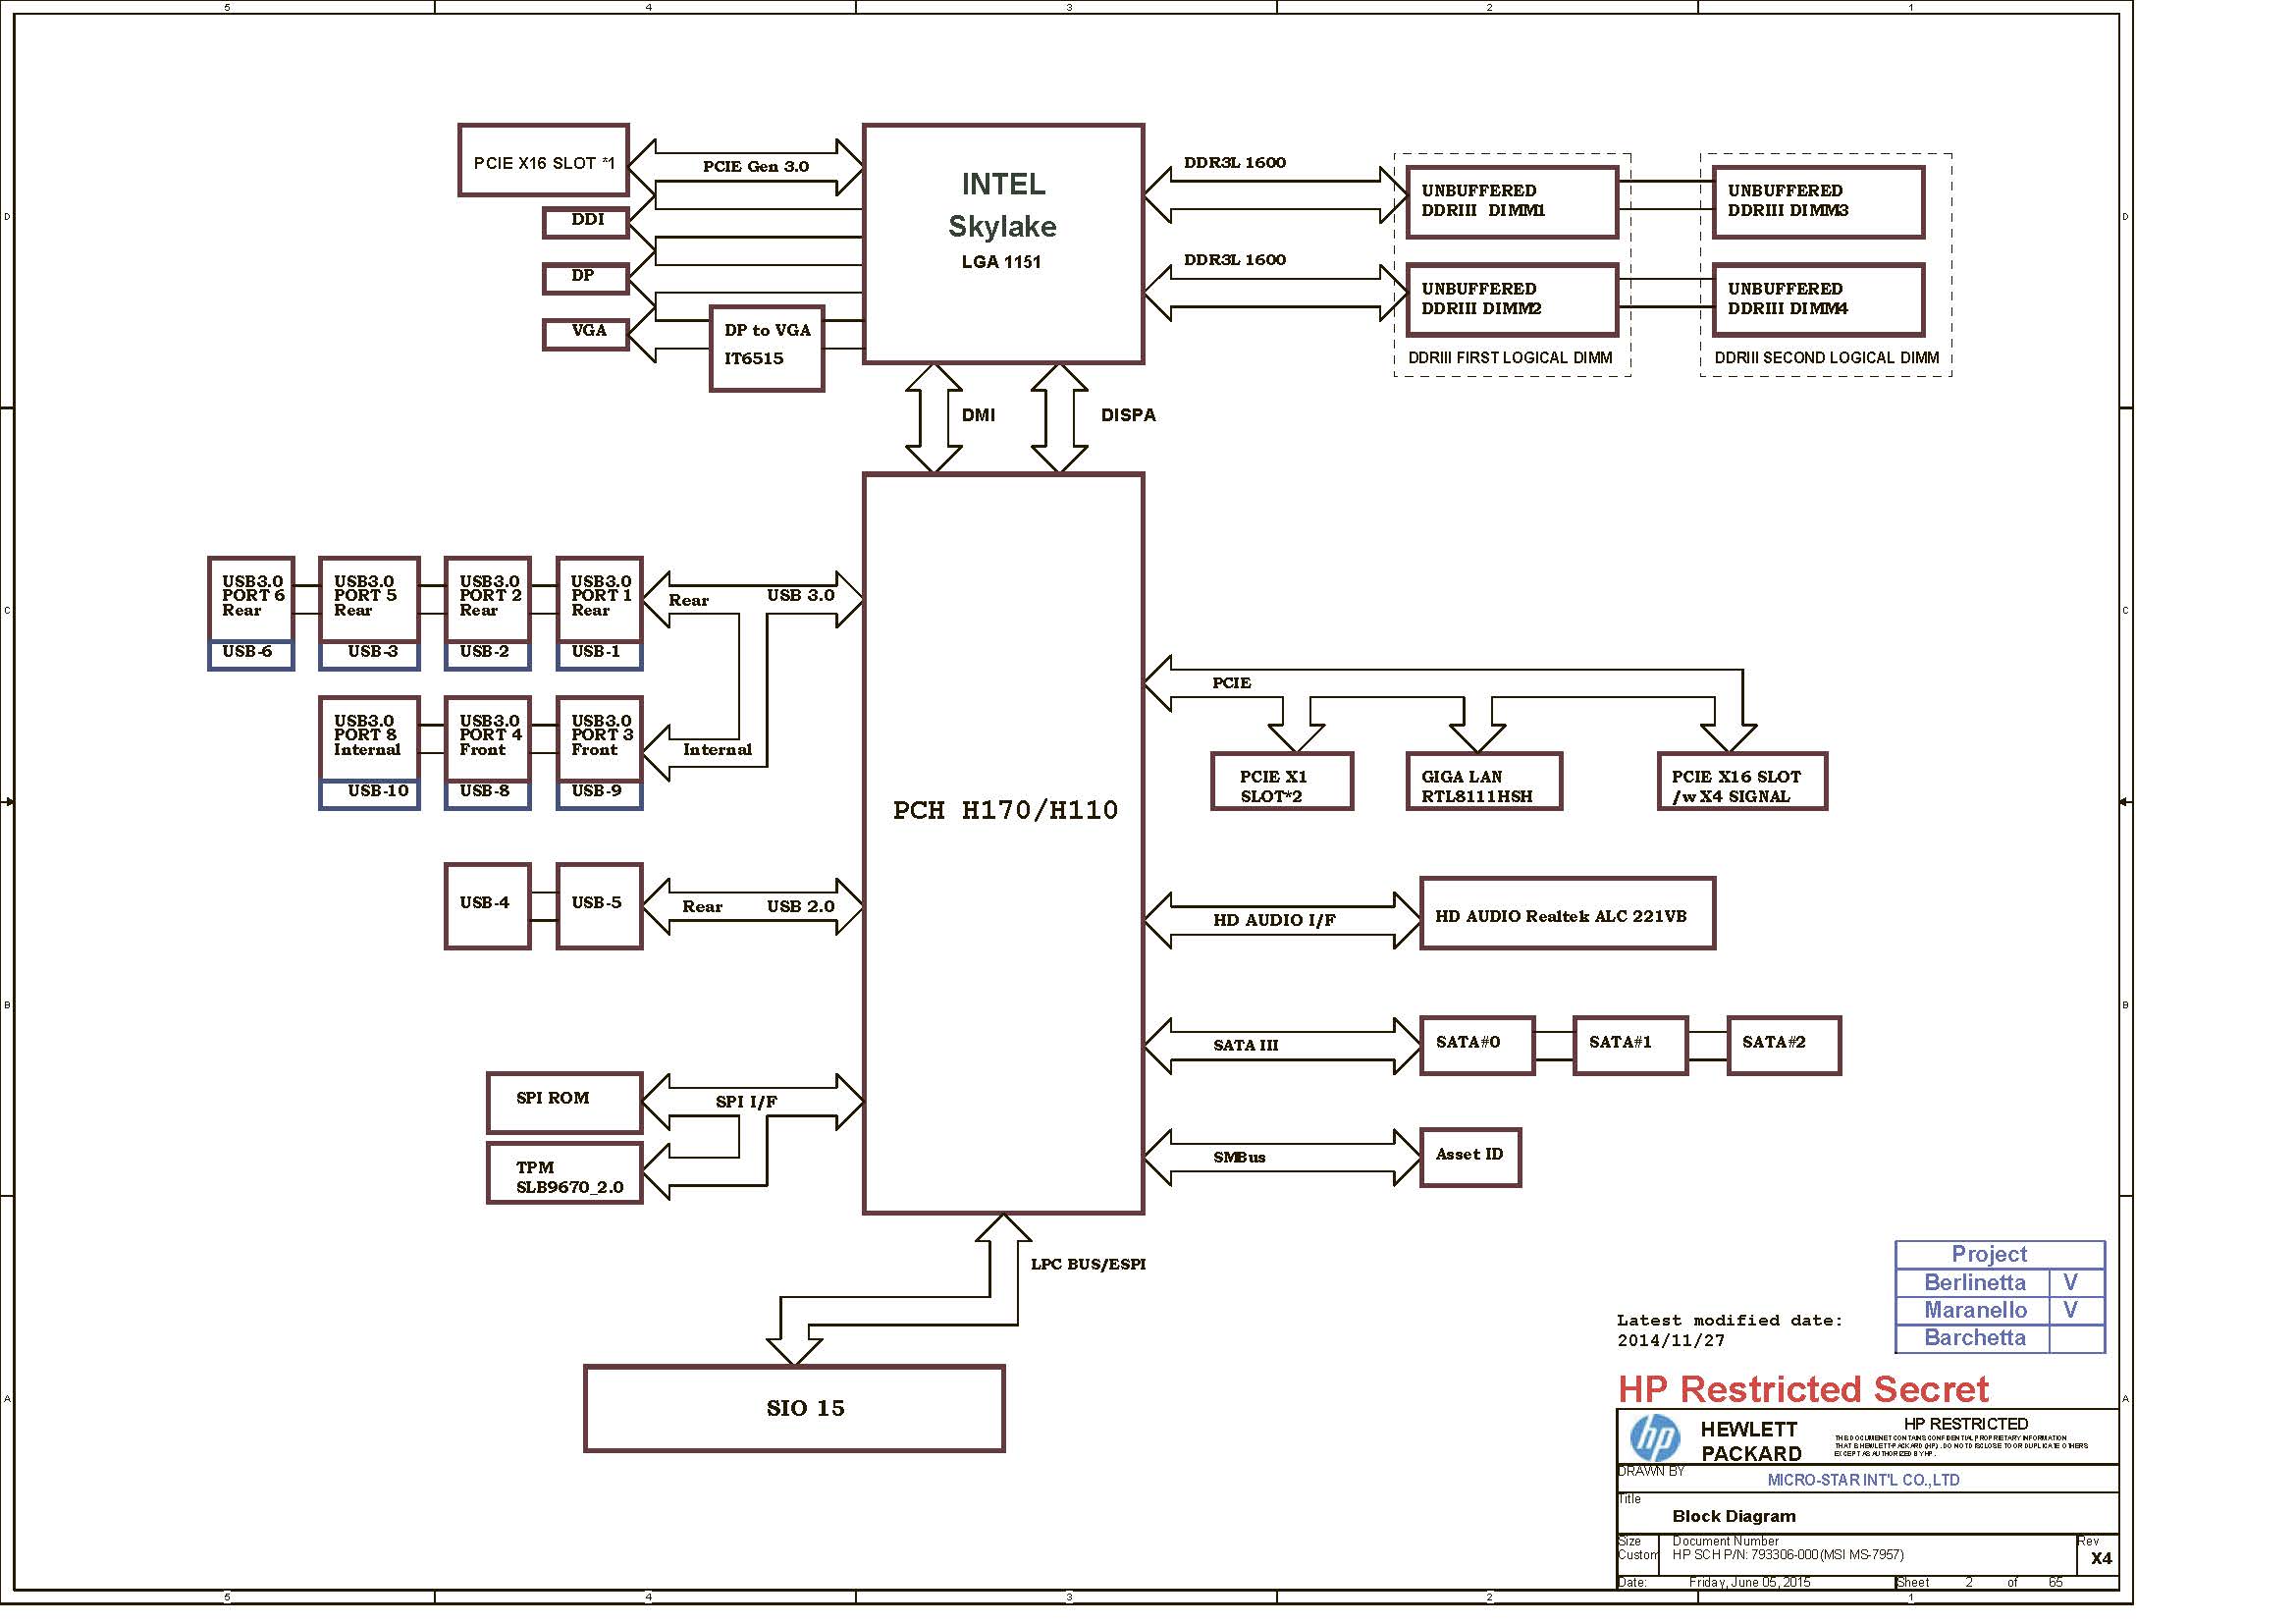Click the empty Barchetta check cell
2296x1624 pixels.
2076,1338
